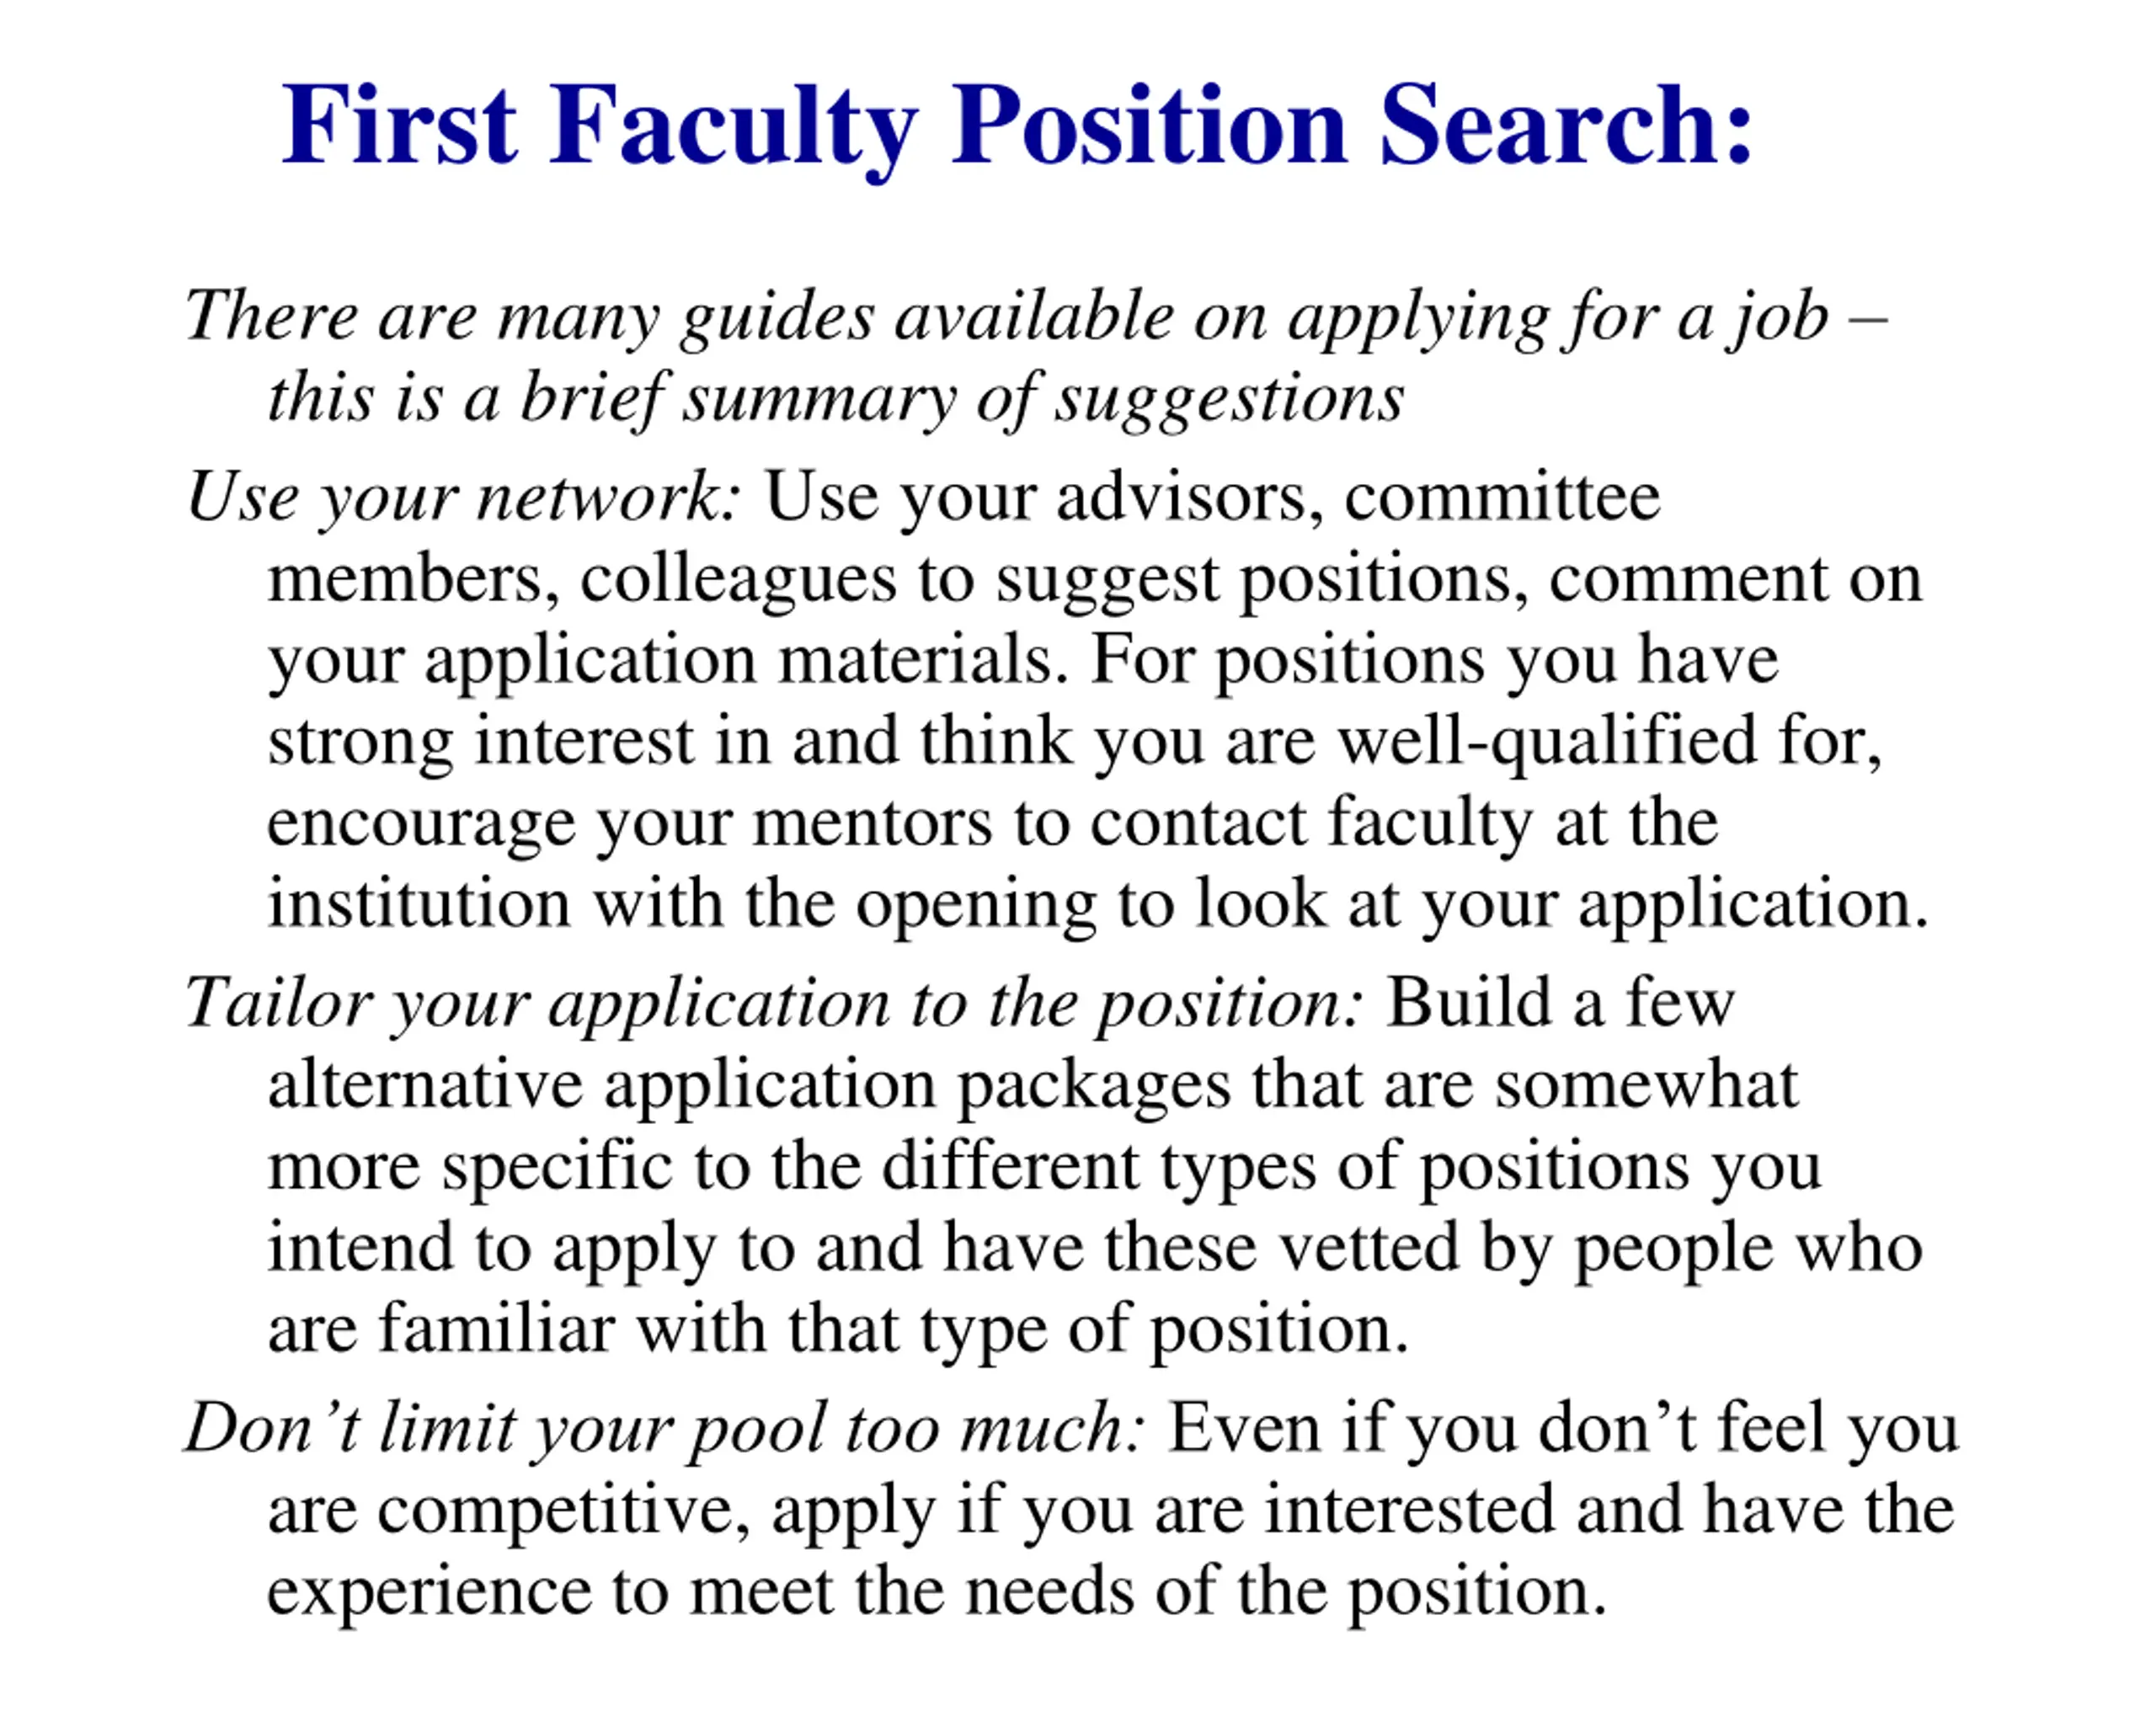The image size is (2156, 1726).
Task: Click the word "committee" in the network paragraph
Action: (x=1502, y=497)
